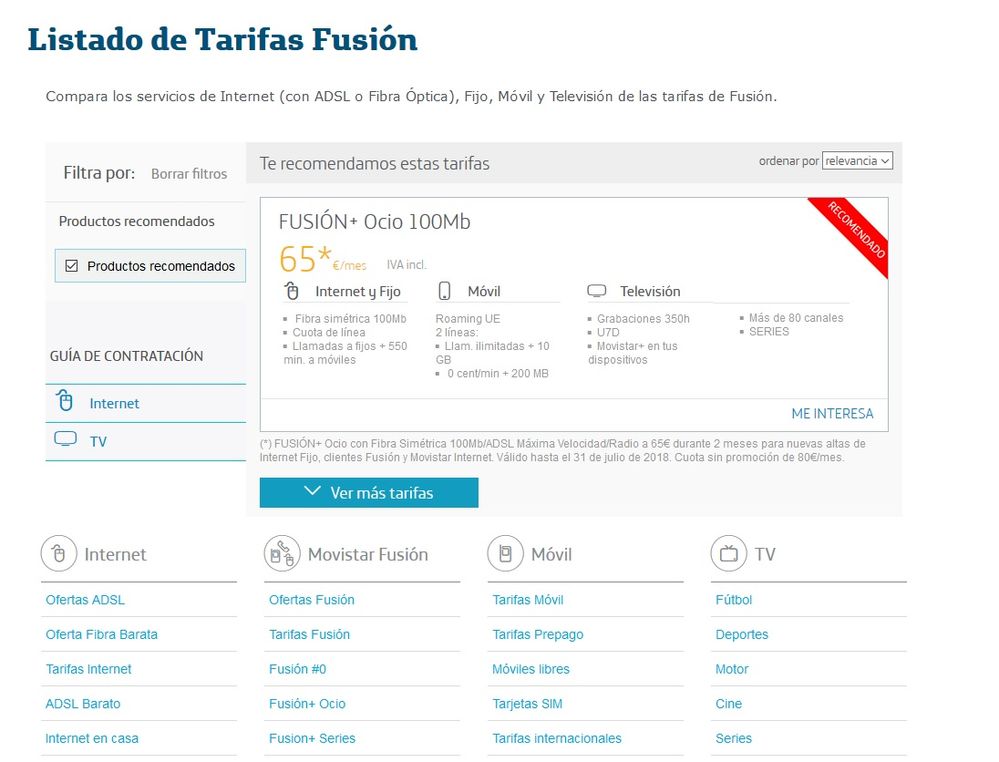Go to Fusión+ Ocio link
The image size is (999, 762).
[307, 704]
